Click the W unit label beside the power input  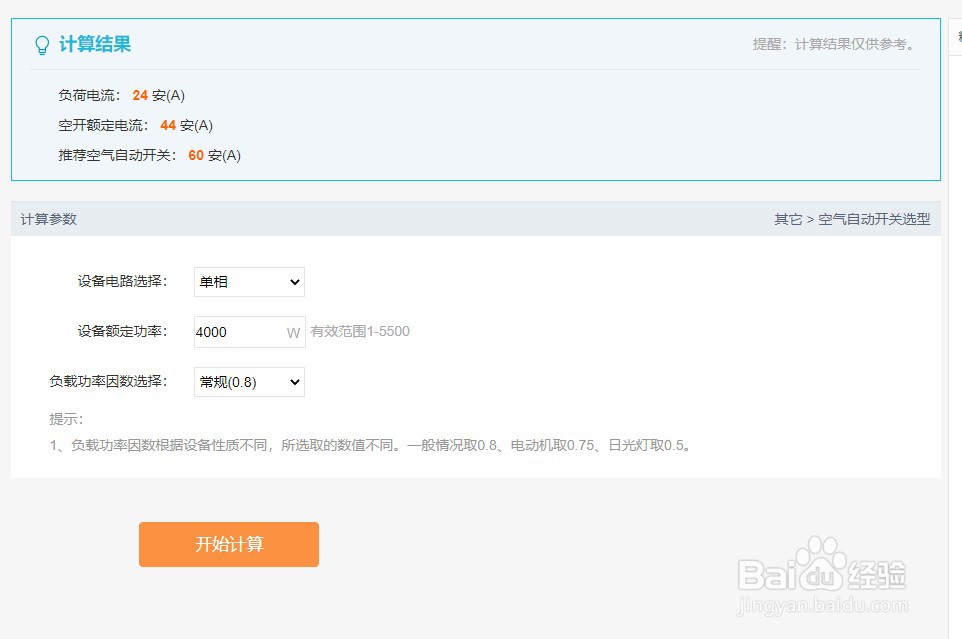click(291, 333)
